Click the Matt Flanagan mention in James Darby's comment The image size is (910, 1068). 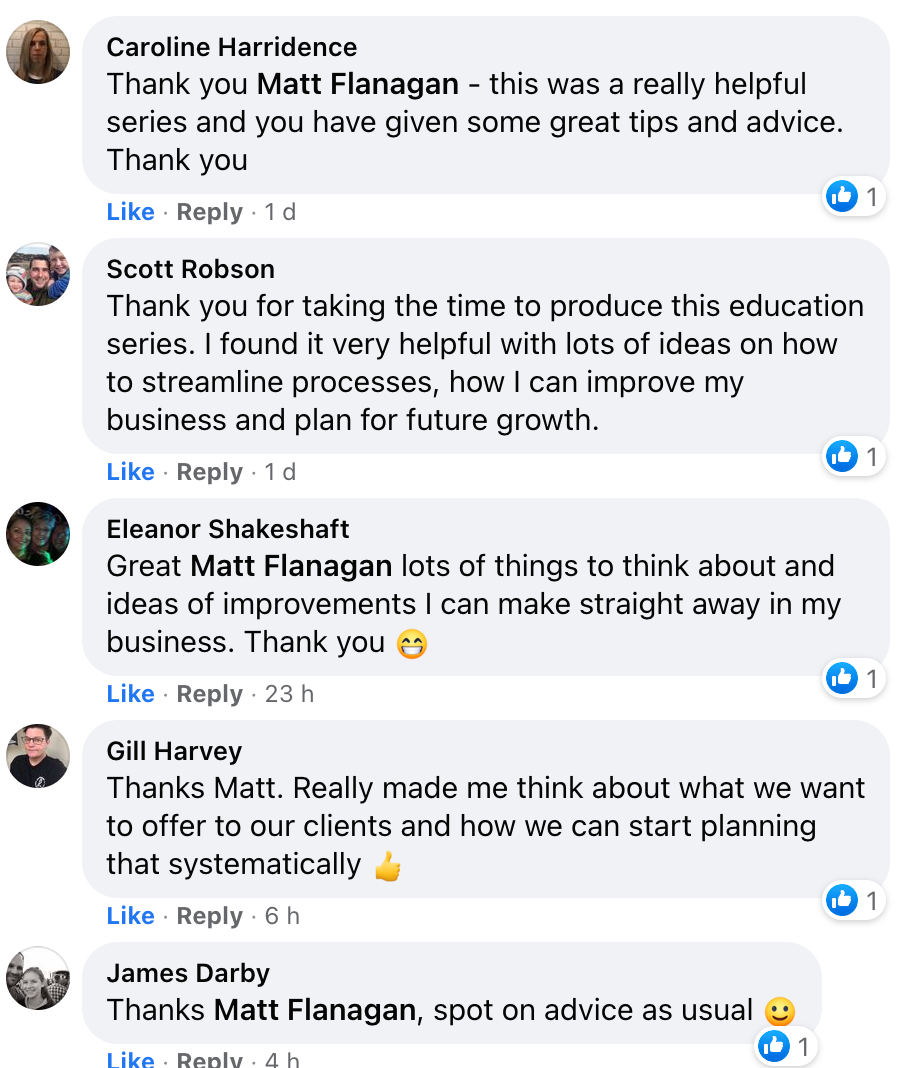[x=315, y=1010]
